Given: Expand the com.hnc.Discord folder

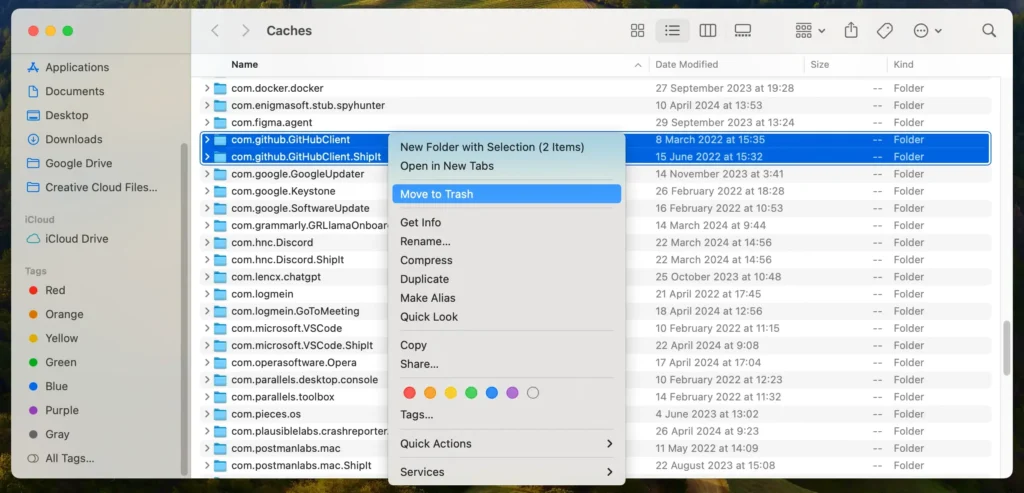Looking at the screenshot, I should 206,243.
